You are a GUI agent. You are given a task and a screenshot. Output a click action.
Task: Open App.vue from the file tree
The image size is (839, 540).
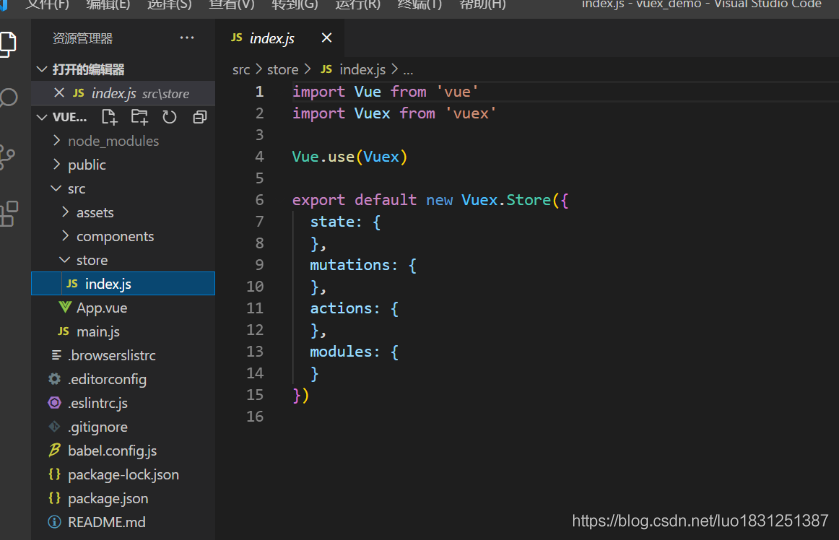[x=101, y=308]
